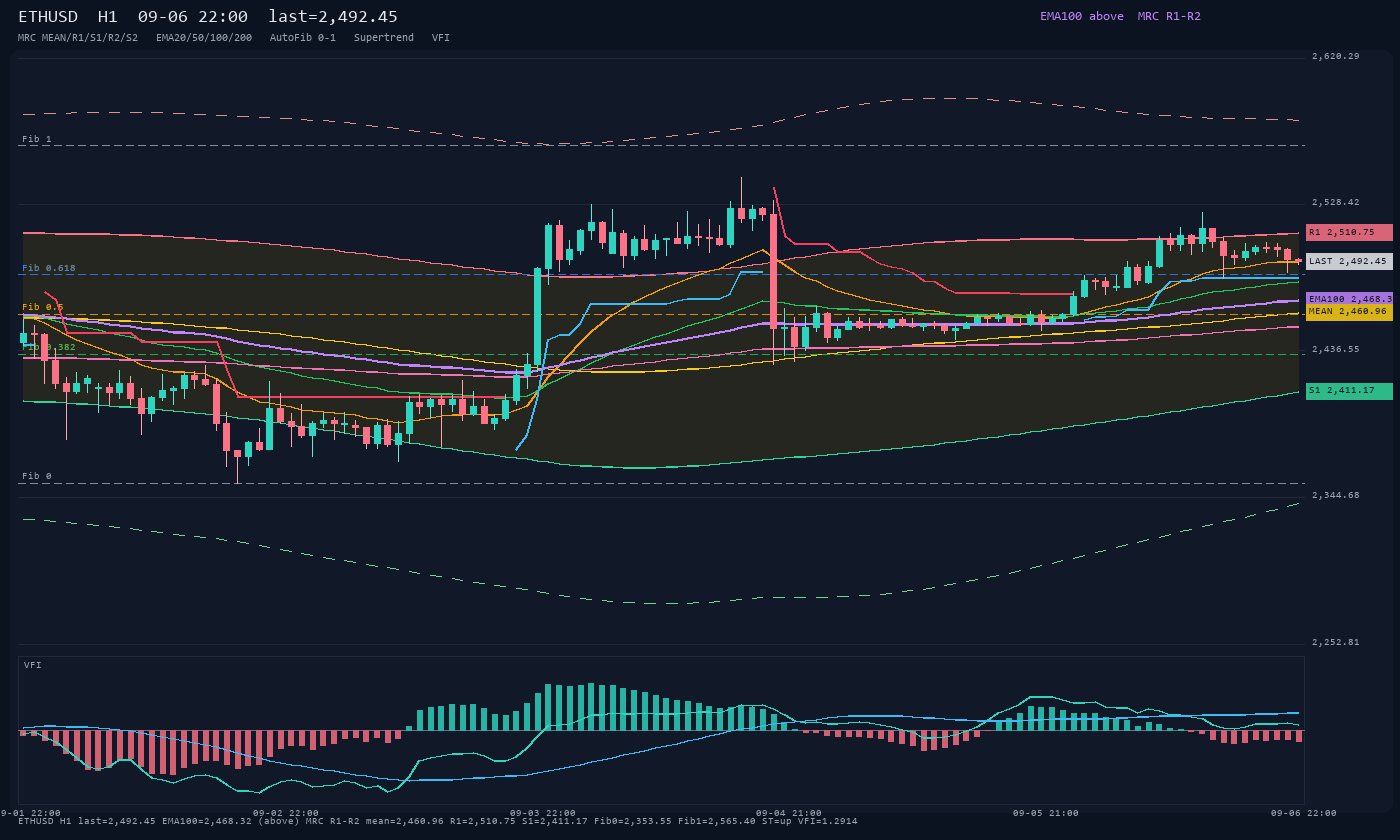Click the Supertrend legend entry

click(384, 38)
